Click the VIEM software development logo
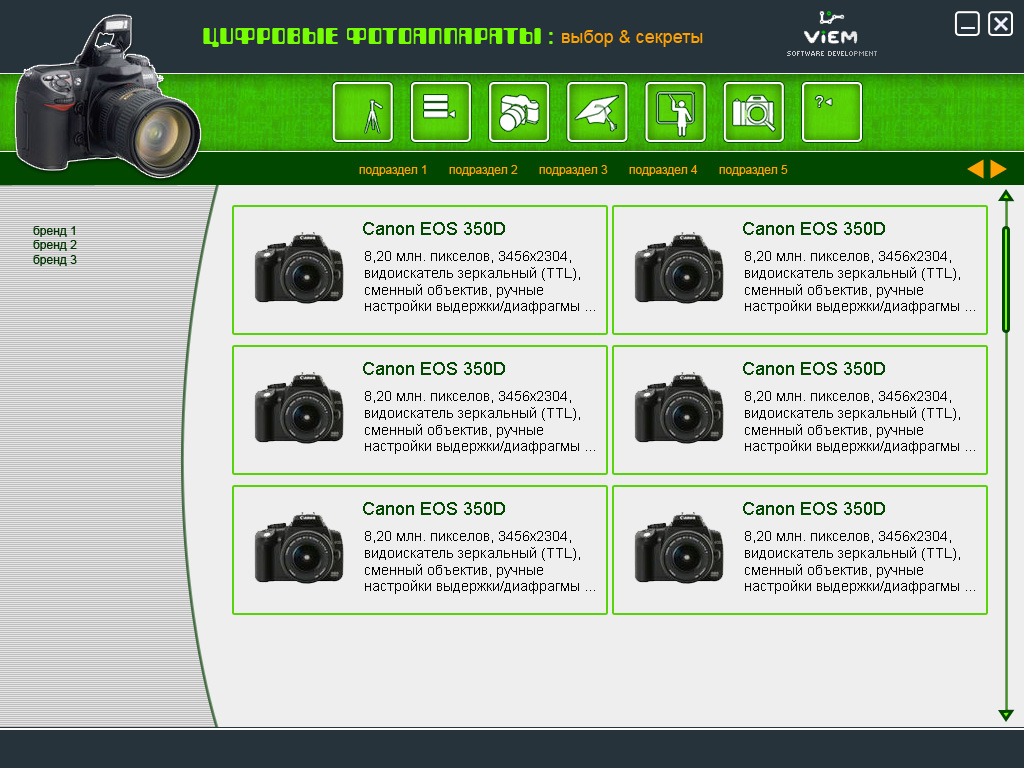 (x=831, y=34)
